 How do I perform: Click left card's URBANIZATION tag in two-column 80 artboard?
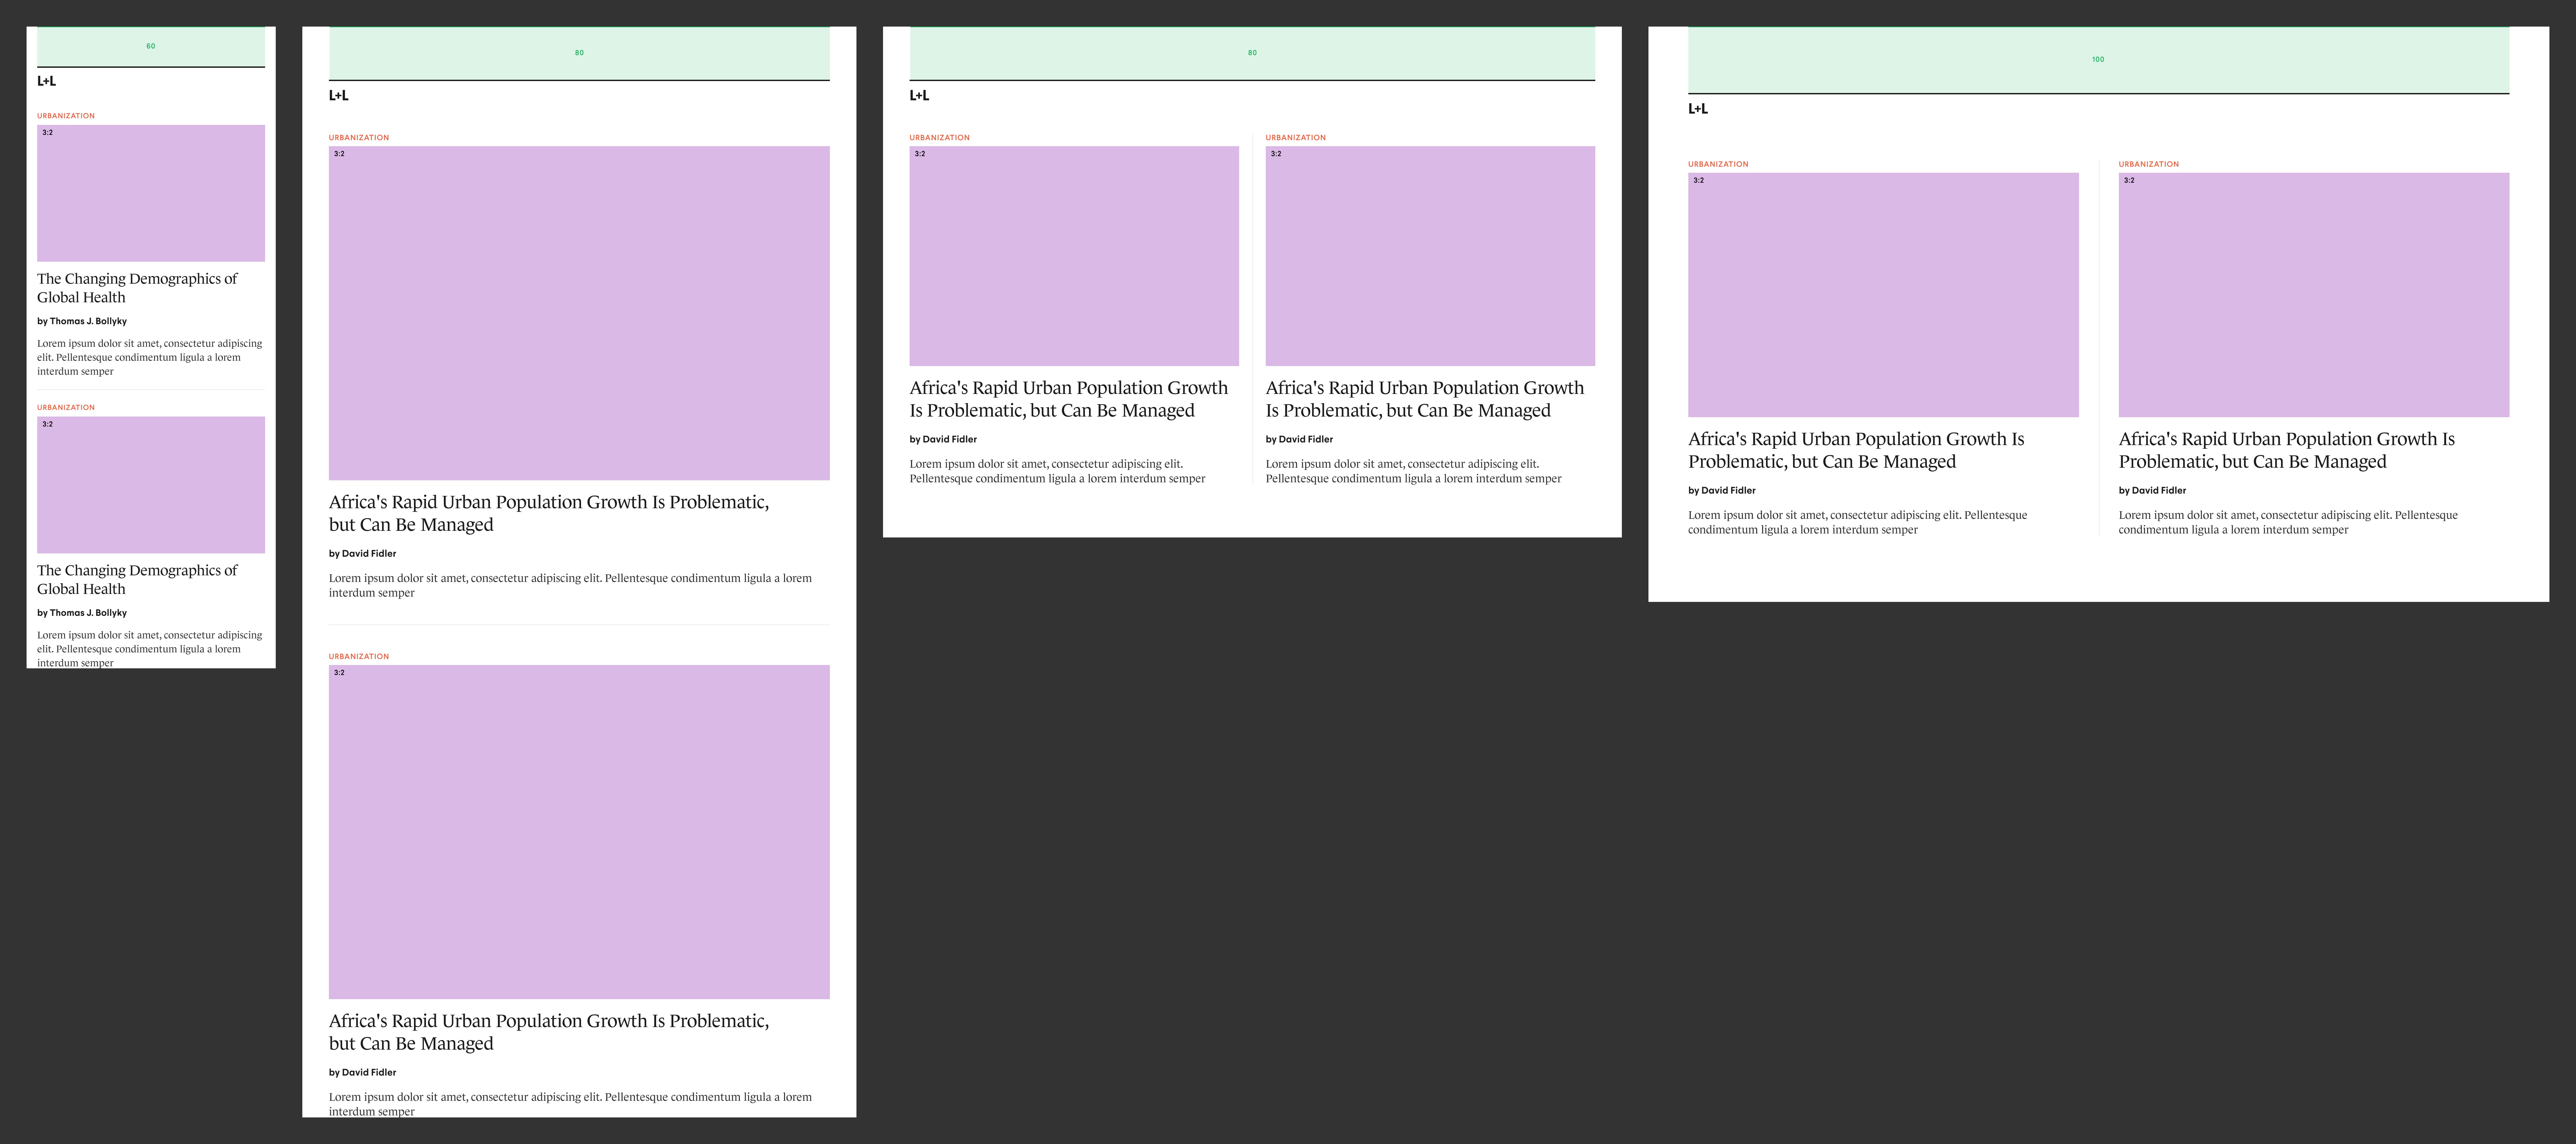[x=940, y=138]
